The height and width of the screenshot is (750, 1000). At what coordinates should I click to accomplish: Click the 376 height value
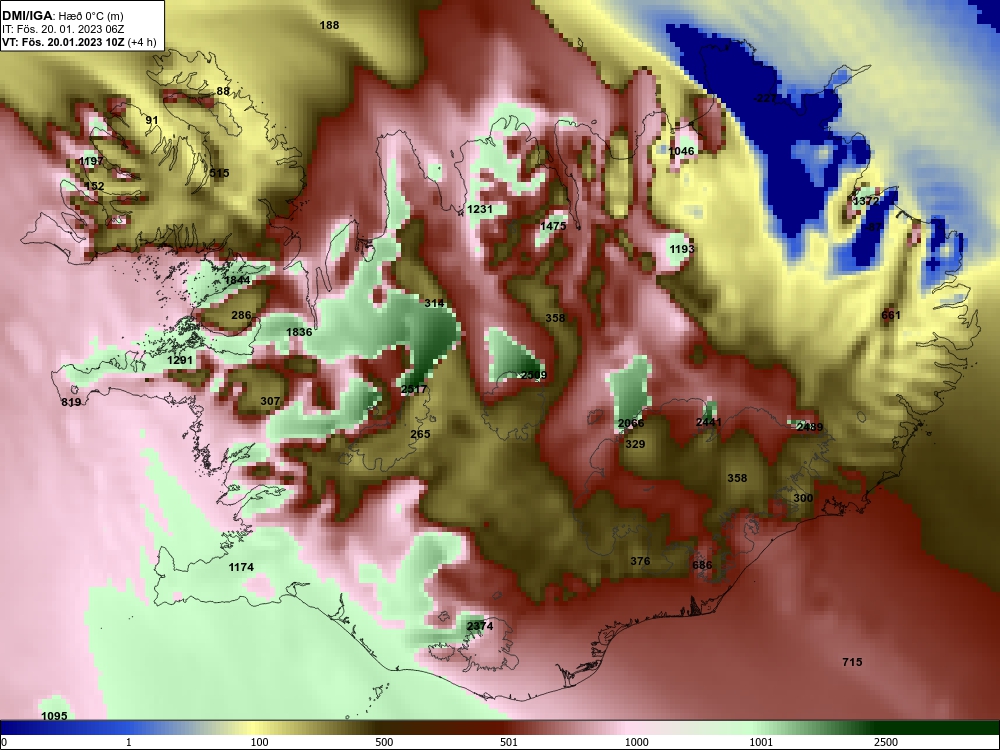click(x=640, y=561)
